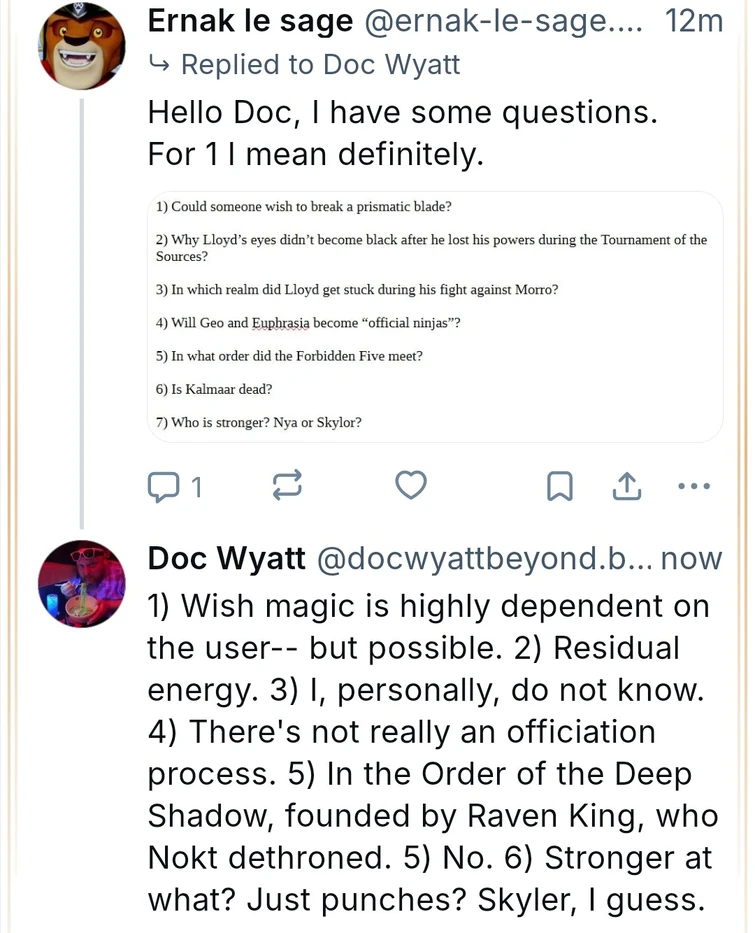Click the reply count "1"

click(x=197, y=487)
